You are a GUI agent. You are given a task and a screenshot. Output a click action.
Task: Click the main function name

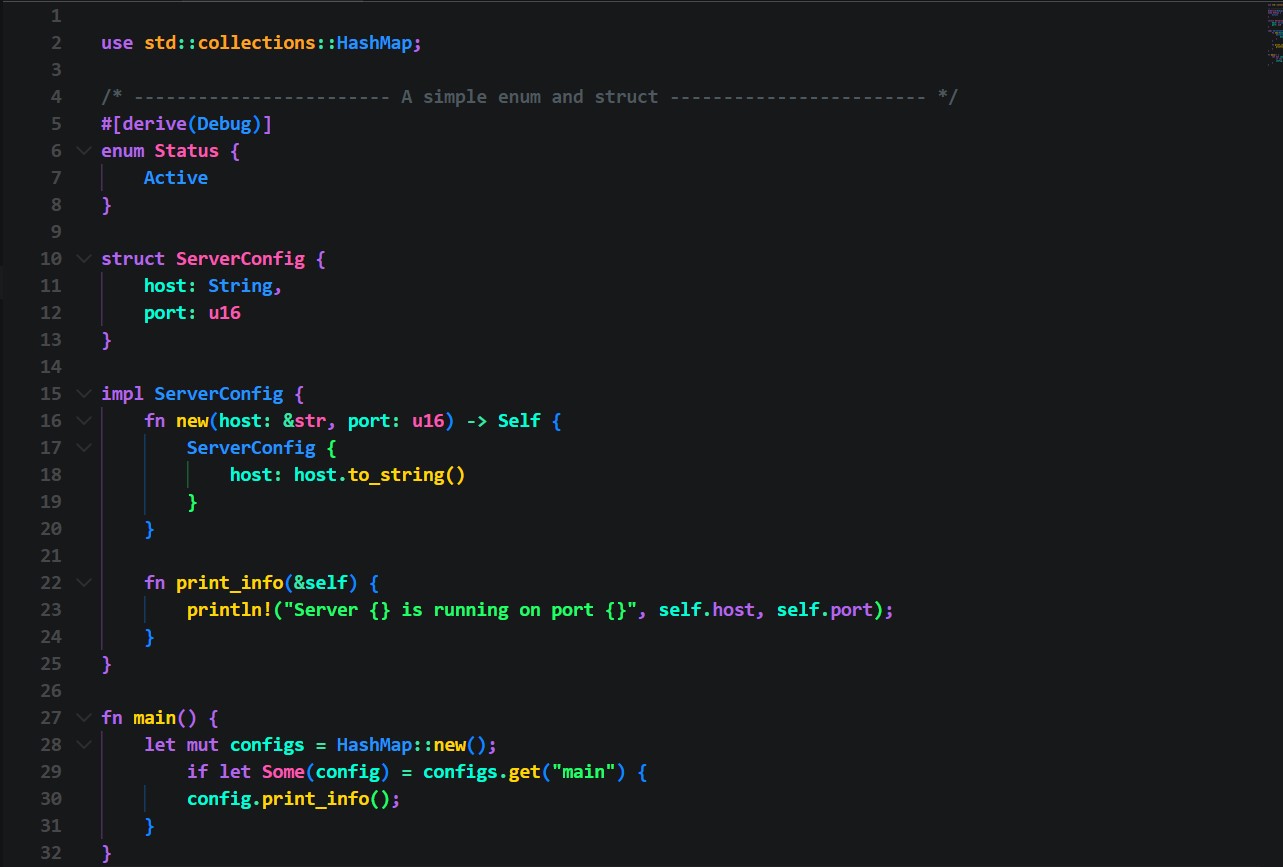(155, 718)
